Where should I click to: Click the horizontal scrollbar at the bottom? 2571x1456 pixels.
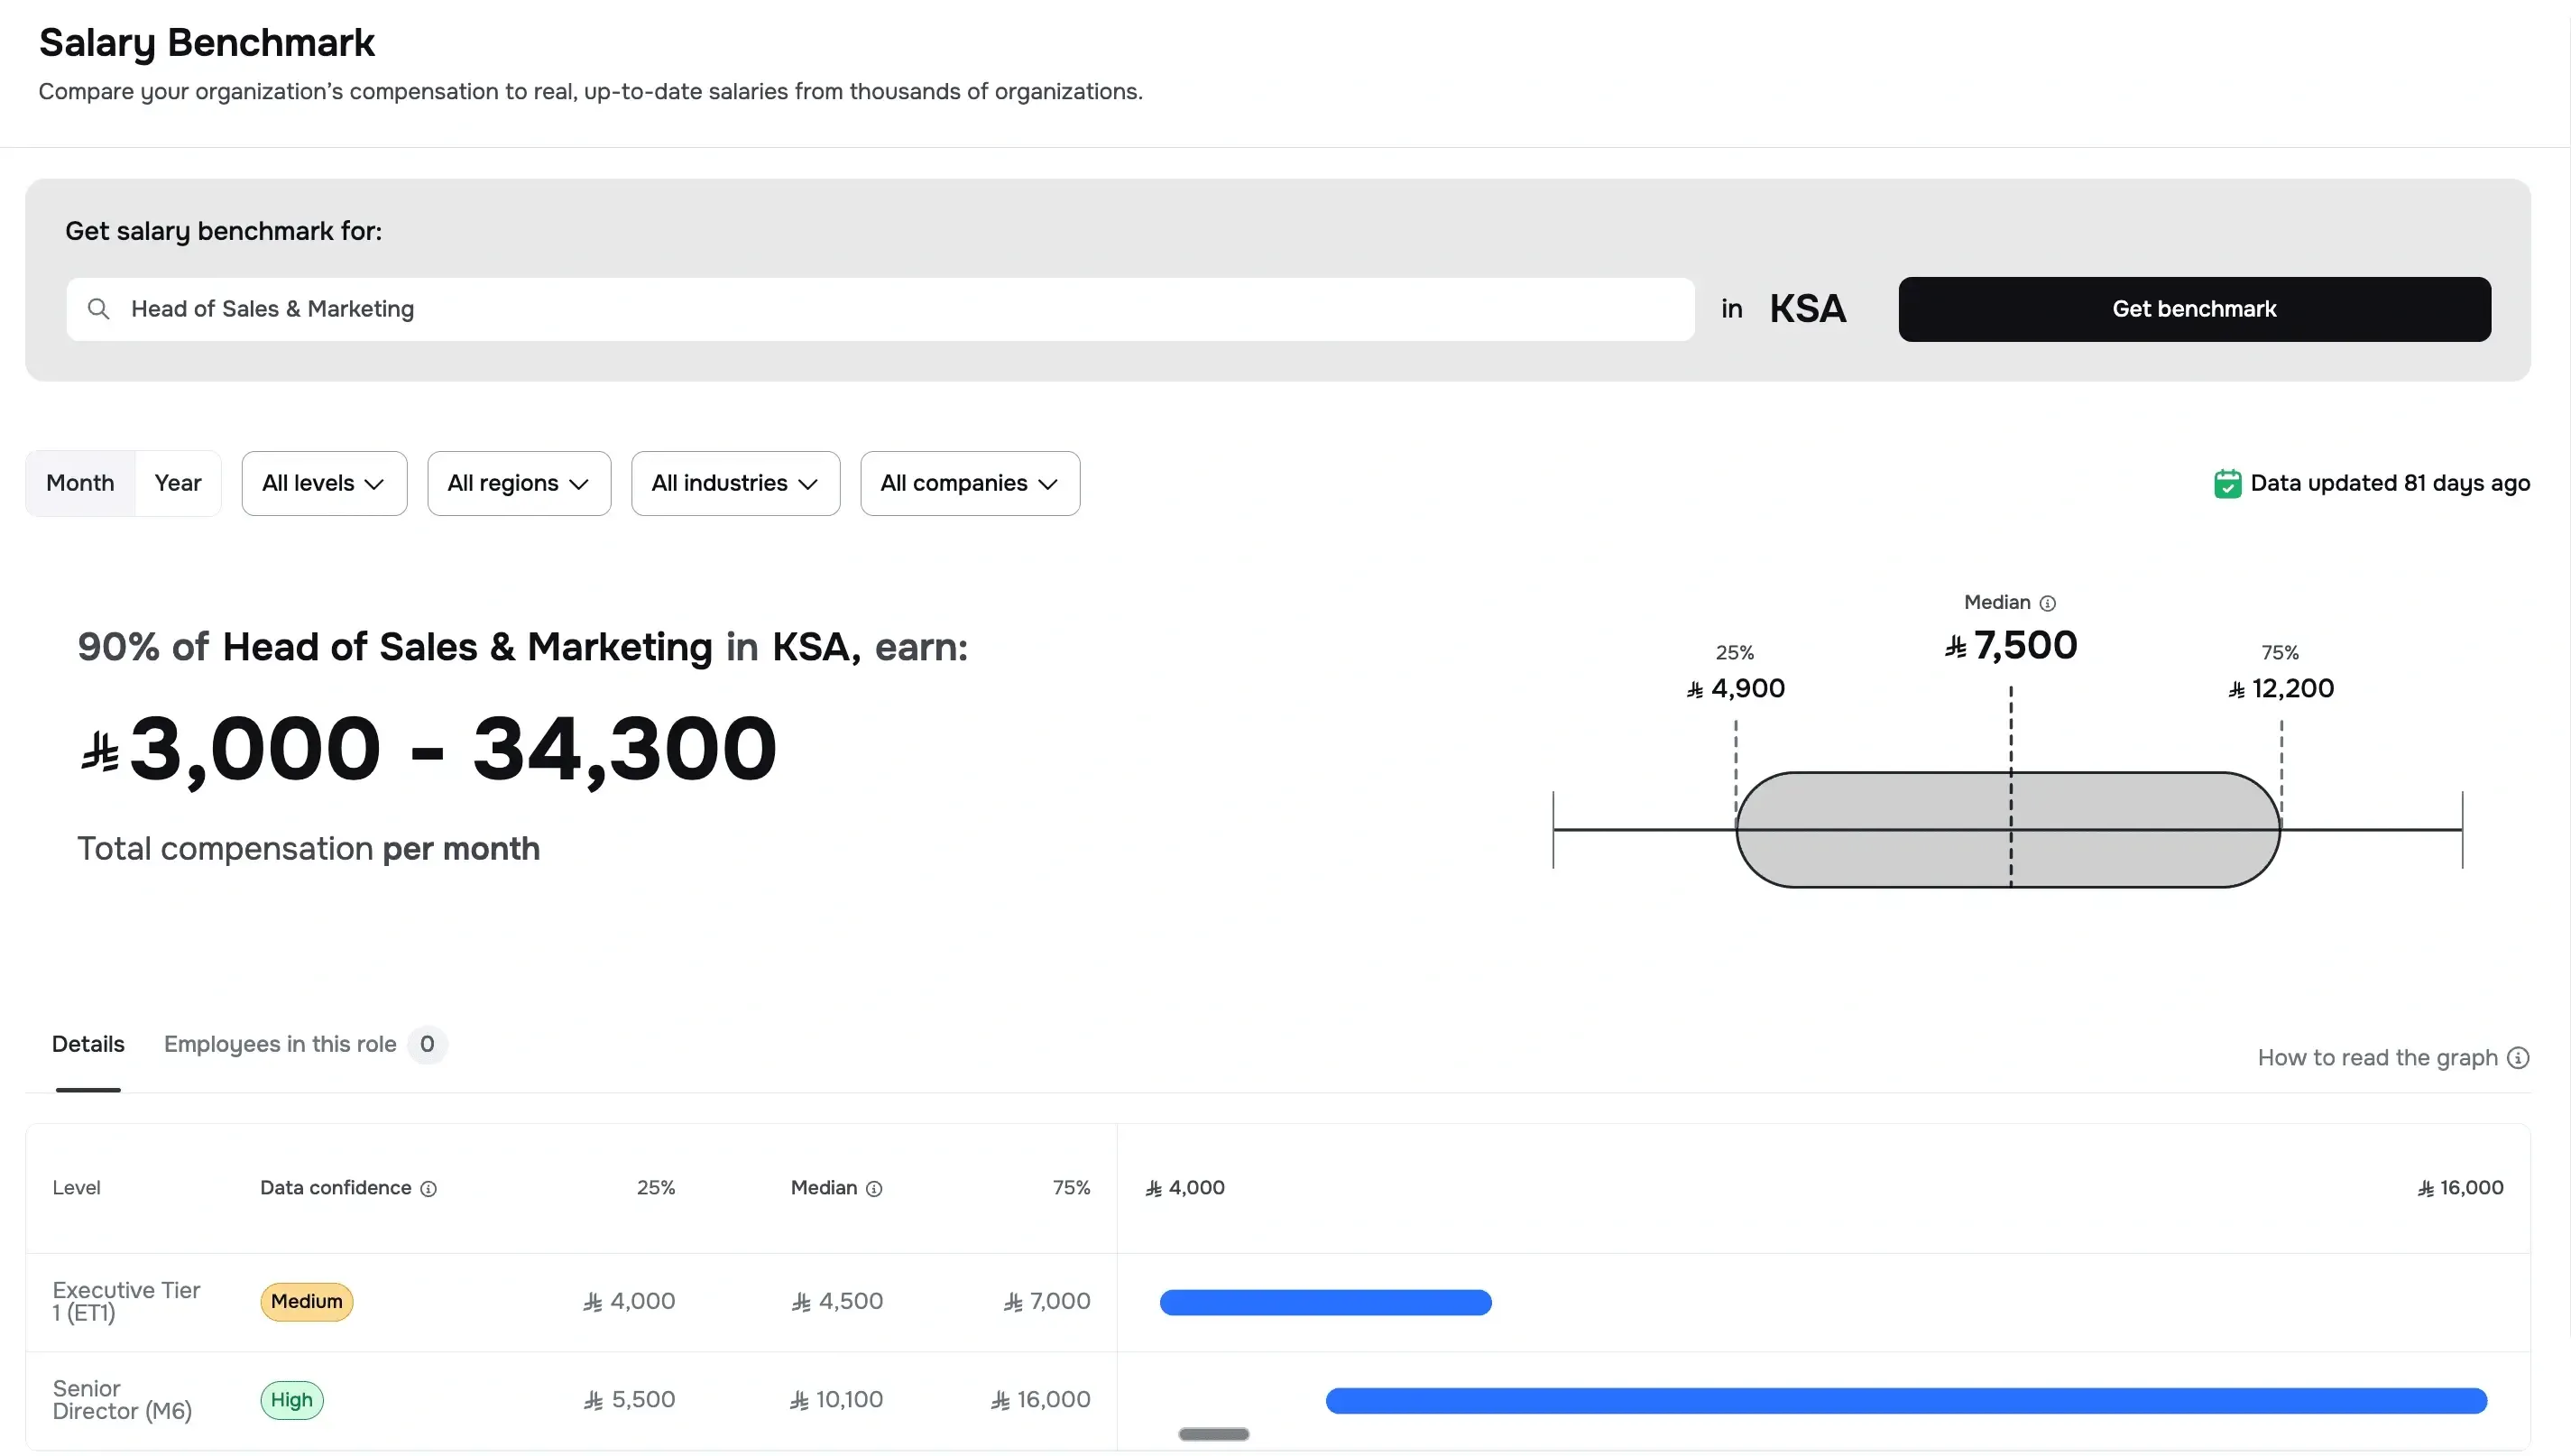point(1213,1434)
